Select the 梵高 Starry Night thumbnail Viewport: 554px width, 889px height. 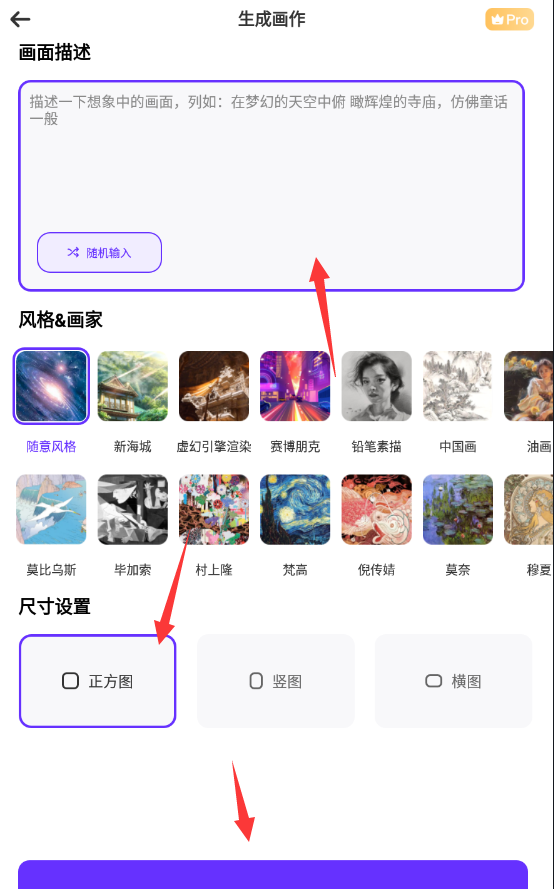(x=295, y=509)
